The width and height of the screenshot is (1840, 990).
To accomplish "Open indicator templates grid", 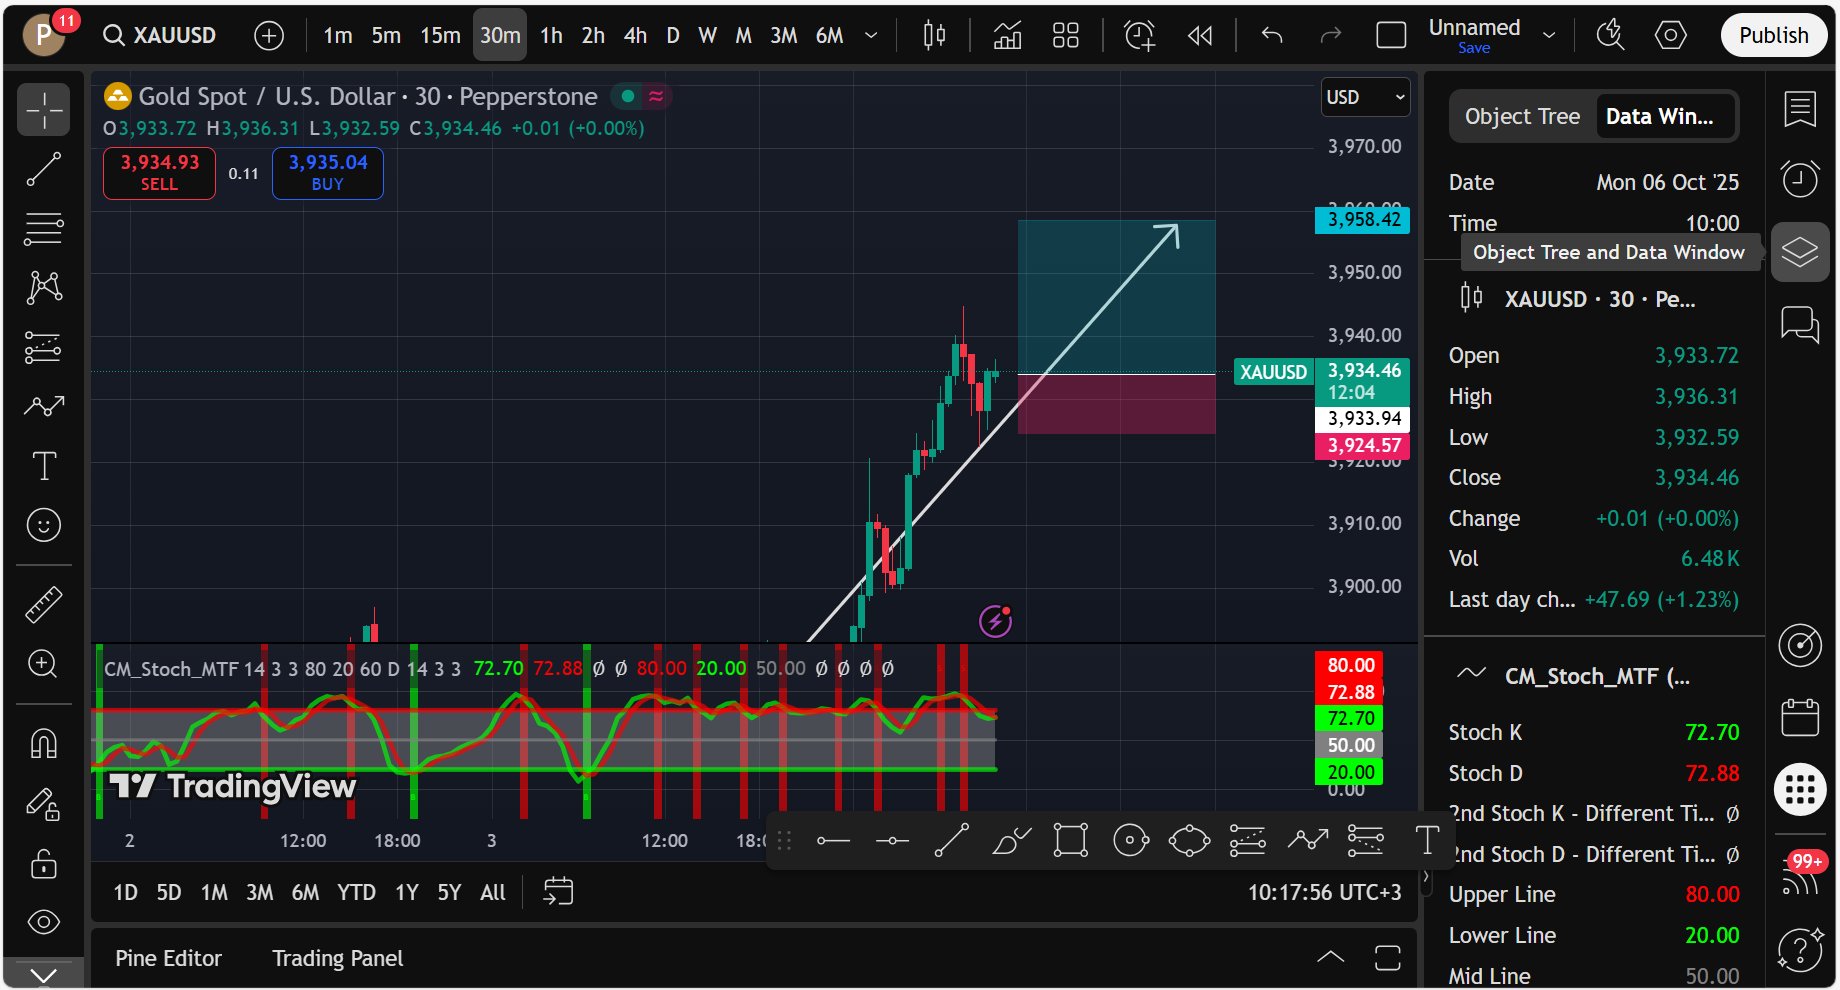I will tap(1066, 36).
